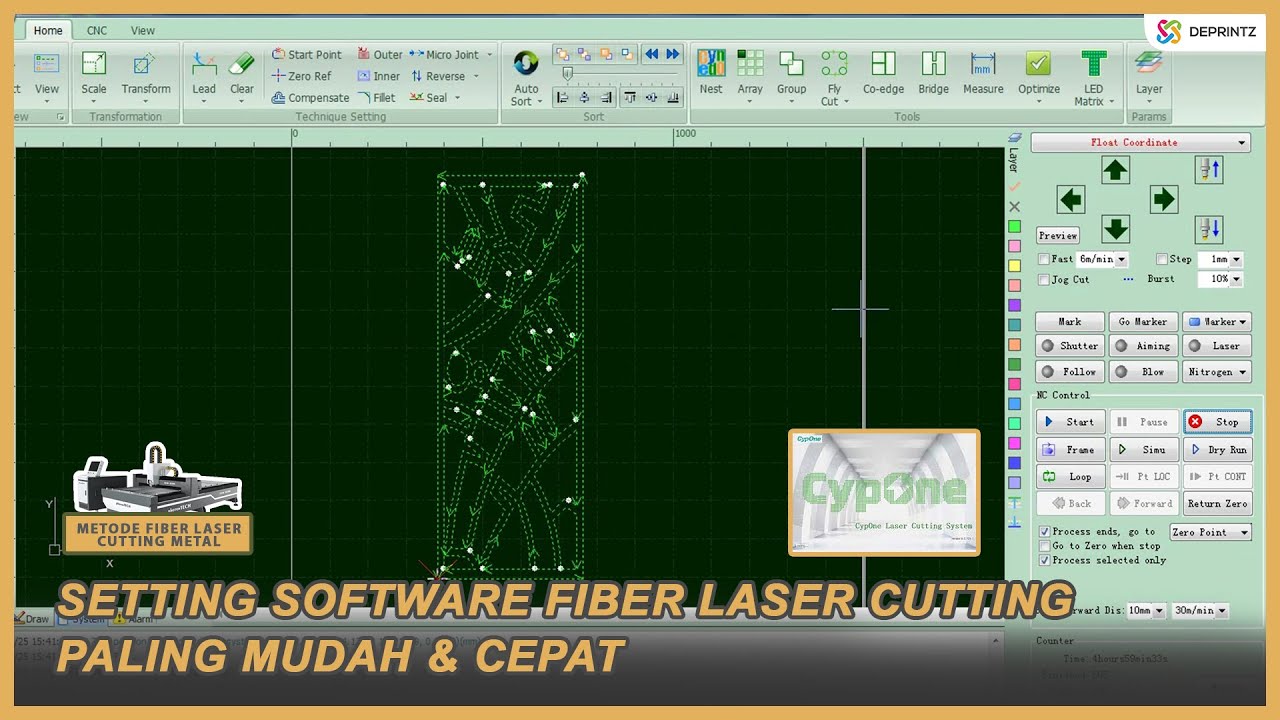
Task: Check Go to Zero when stop
Action: tap(1044, 546)
